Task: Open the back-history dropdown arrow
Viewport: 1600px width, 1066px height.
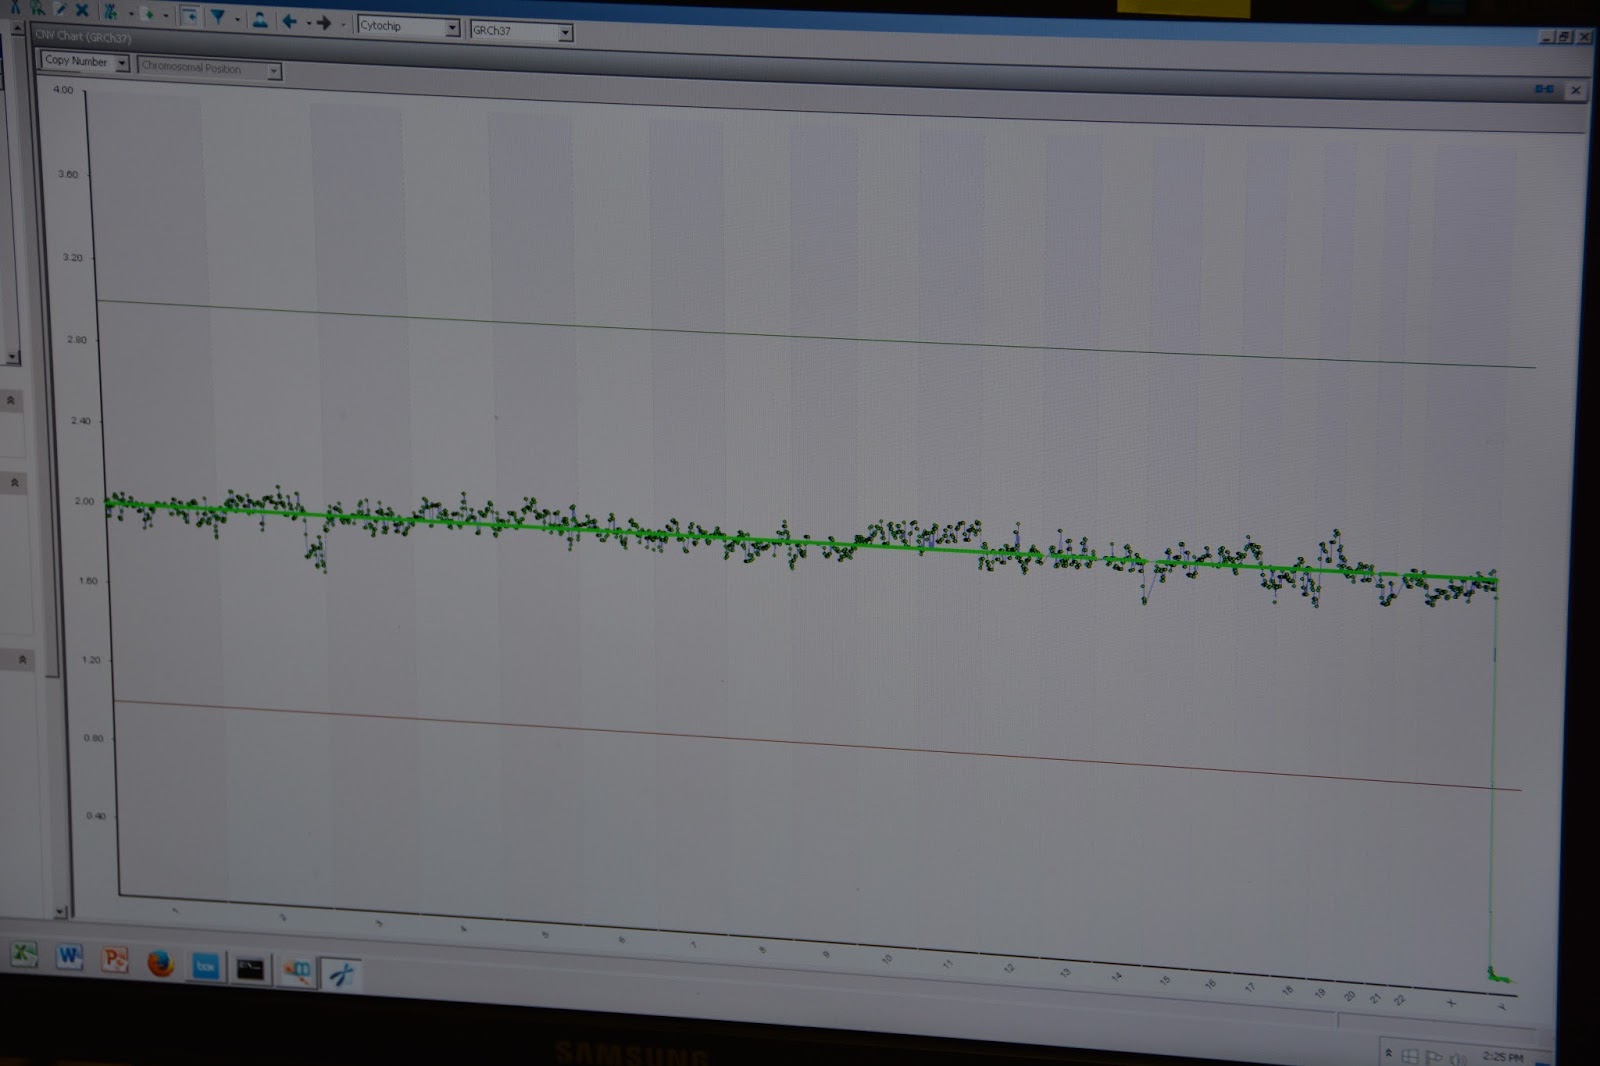Action: click(308, 22)
